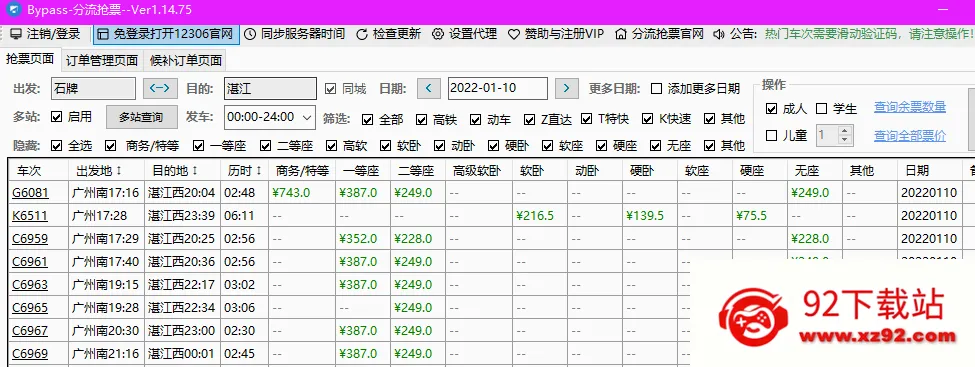
Task: Sort by 历时 column header
Action: click(x=245, y=170)
